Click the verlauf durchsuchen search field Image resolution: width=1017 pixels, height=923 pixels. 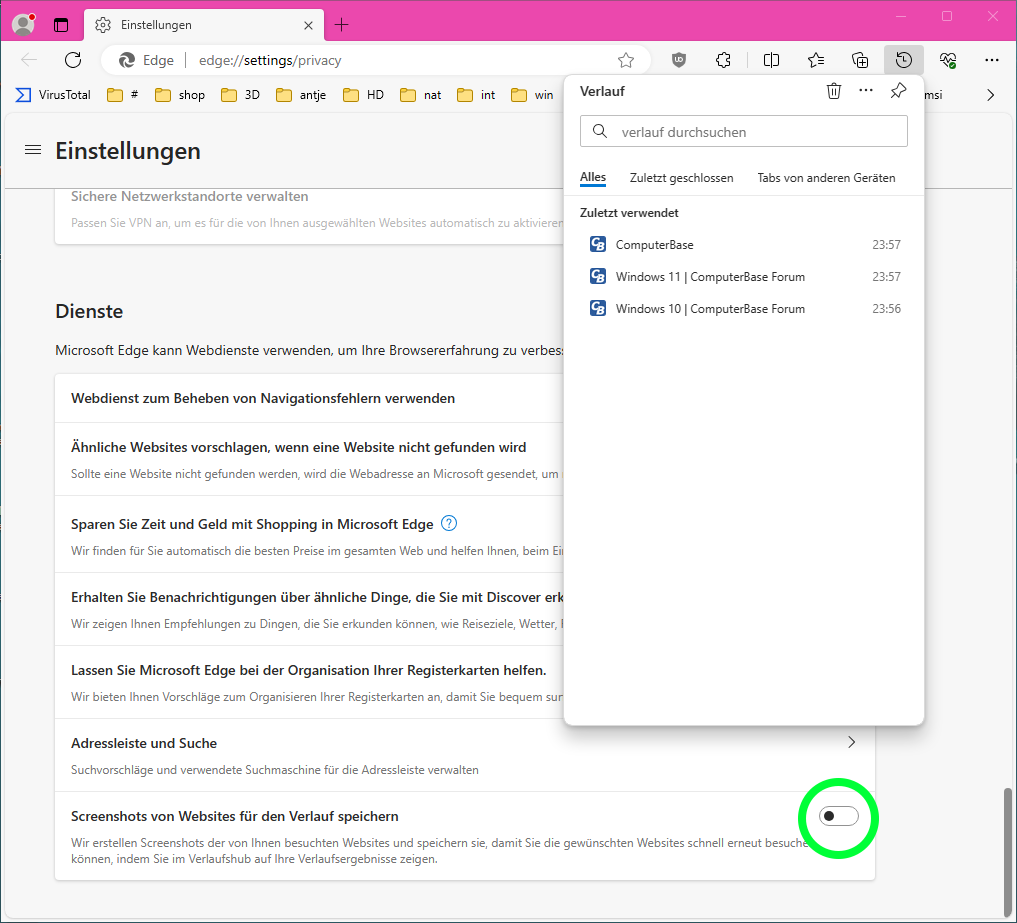(x=743, y=132)
